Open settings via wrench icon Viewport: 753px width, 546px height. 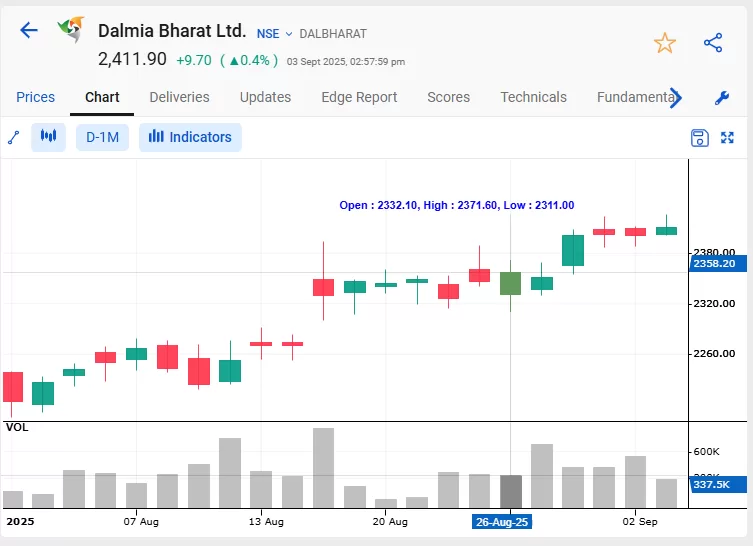[x=721, y=97]
